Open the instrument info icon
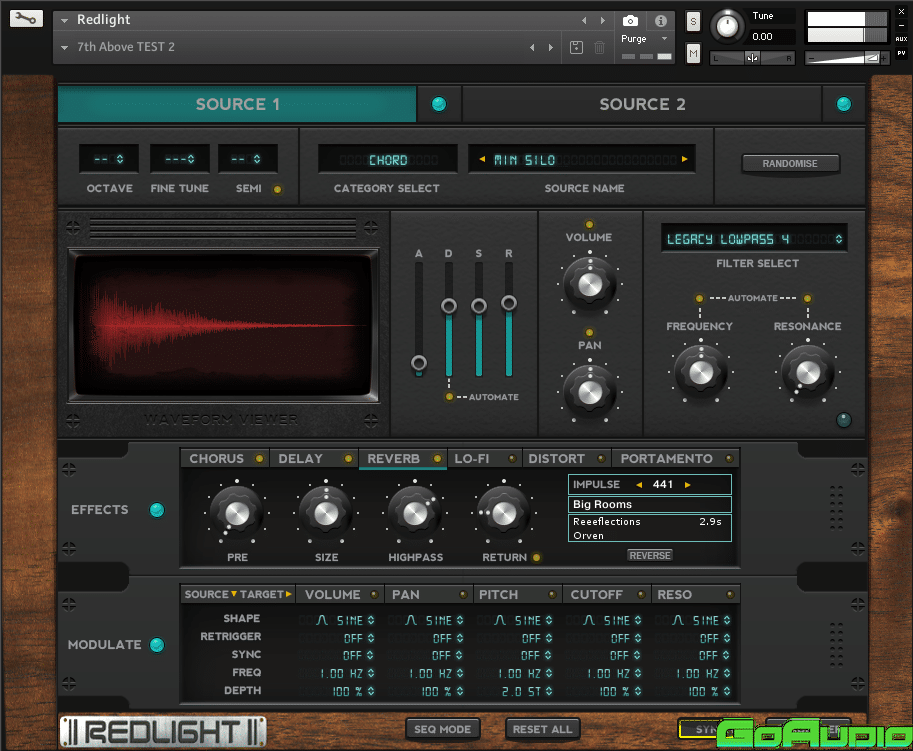The height and width of the screenshot is (751, 913). click(x=660, y=20)
